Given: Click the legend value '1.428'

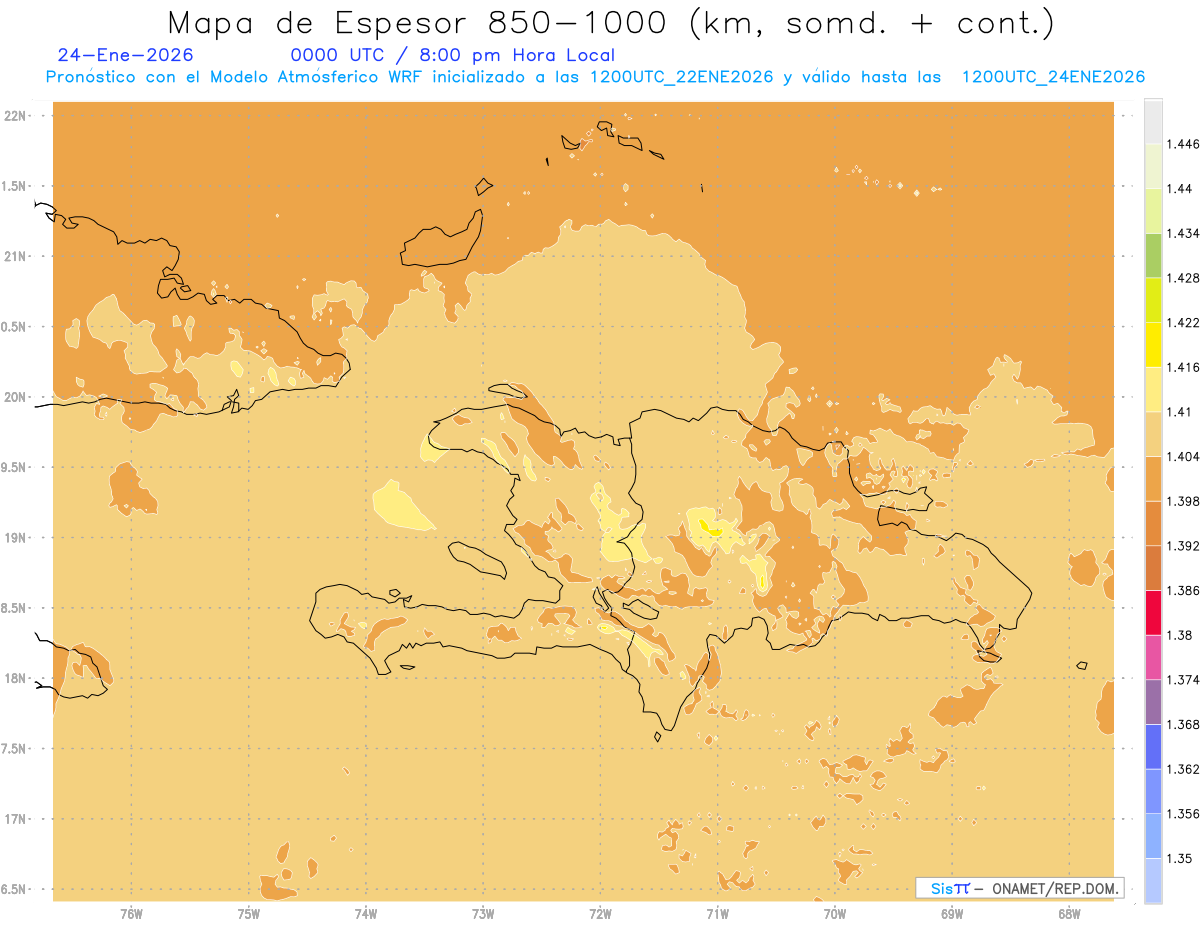Looking at the screenshot, I should tap(1184, 278).
